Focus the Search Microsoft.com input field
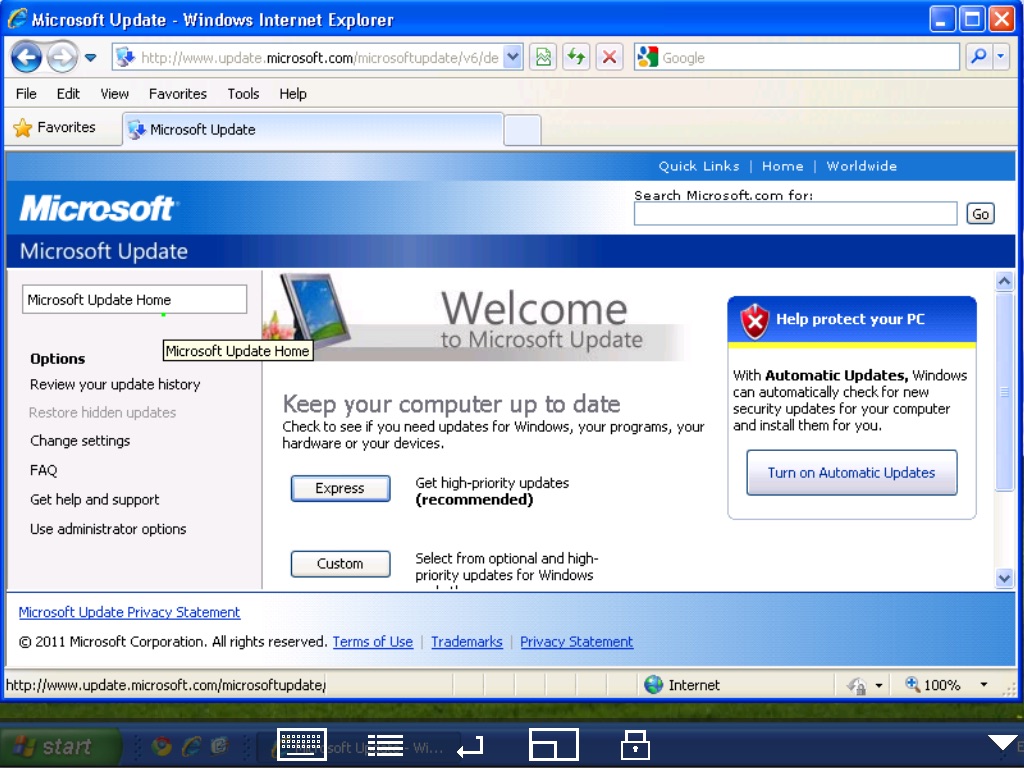Screen dimensions: 1024x768 [x=795, y=214]
